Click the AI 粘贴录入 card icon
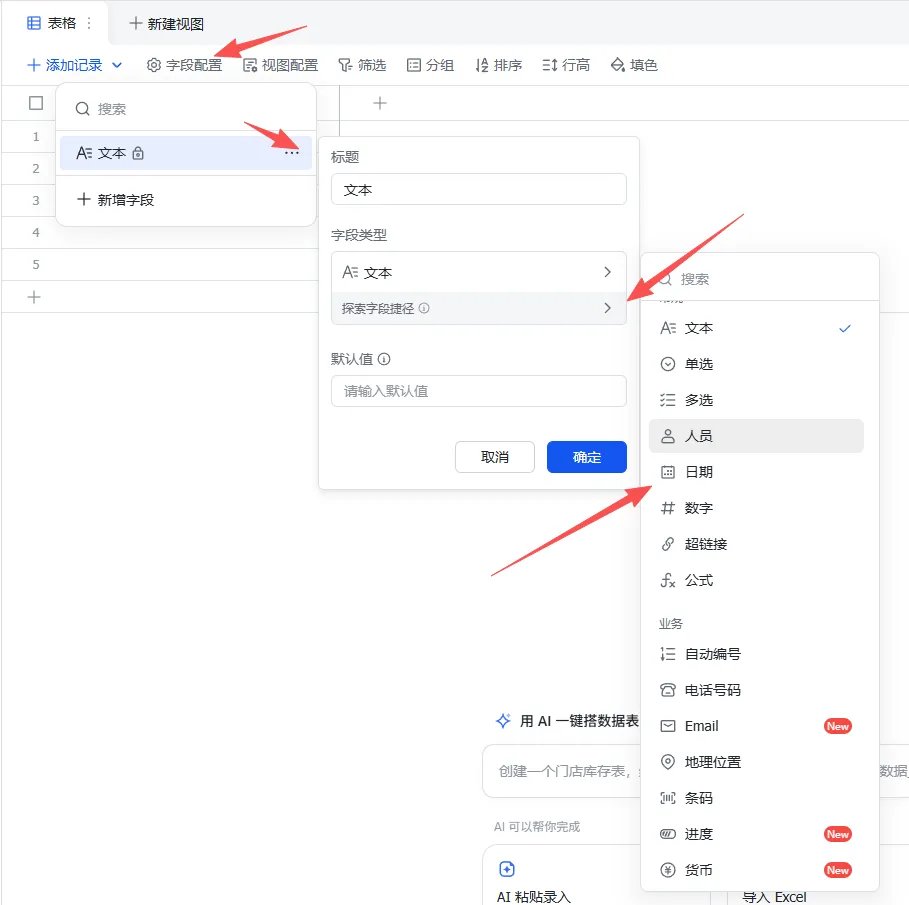909x905 pixels. tap(507, 868)
